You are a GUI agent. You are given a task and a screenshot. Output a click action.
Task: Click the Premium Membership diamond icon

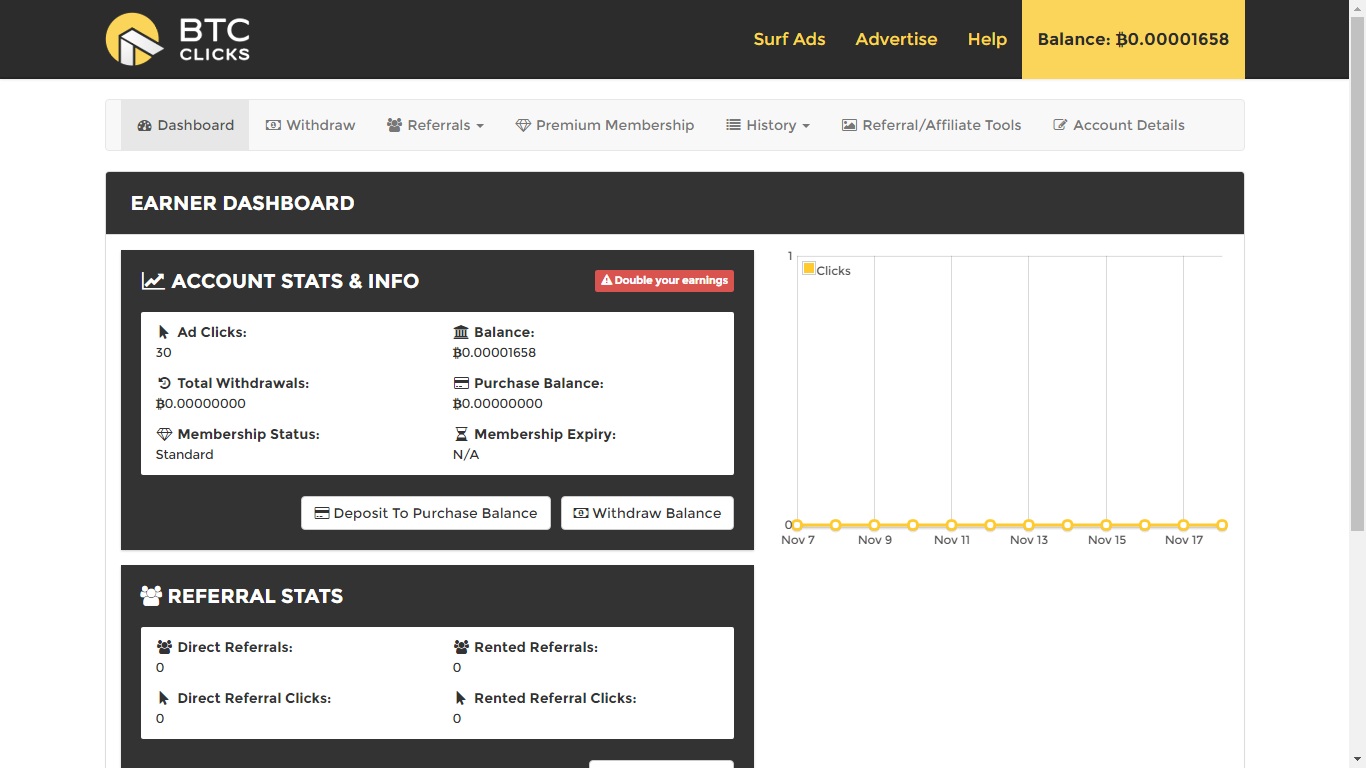(523, 125)
